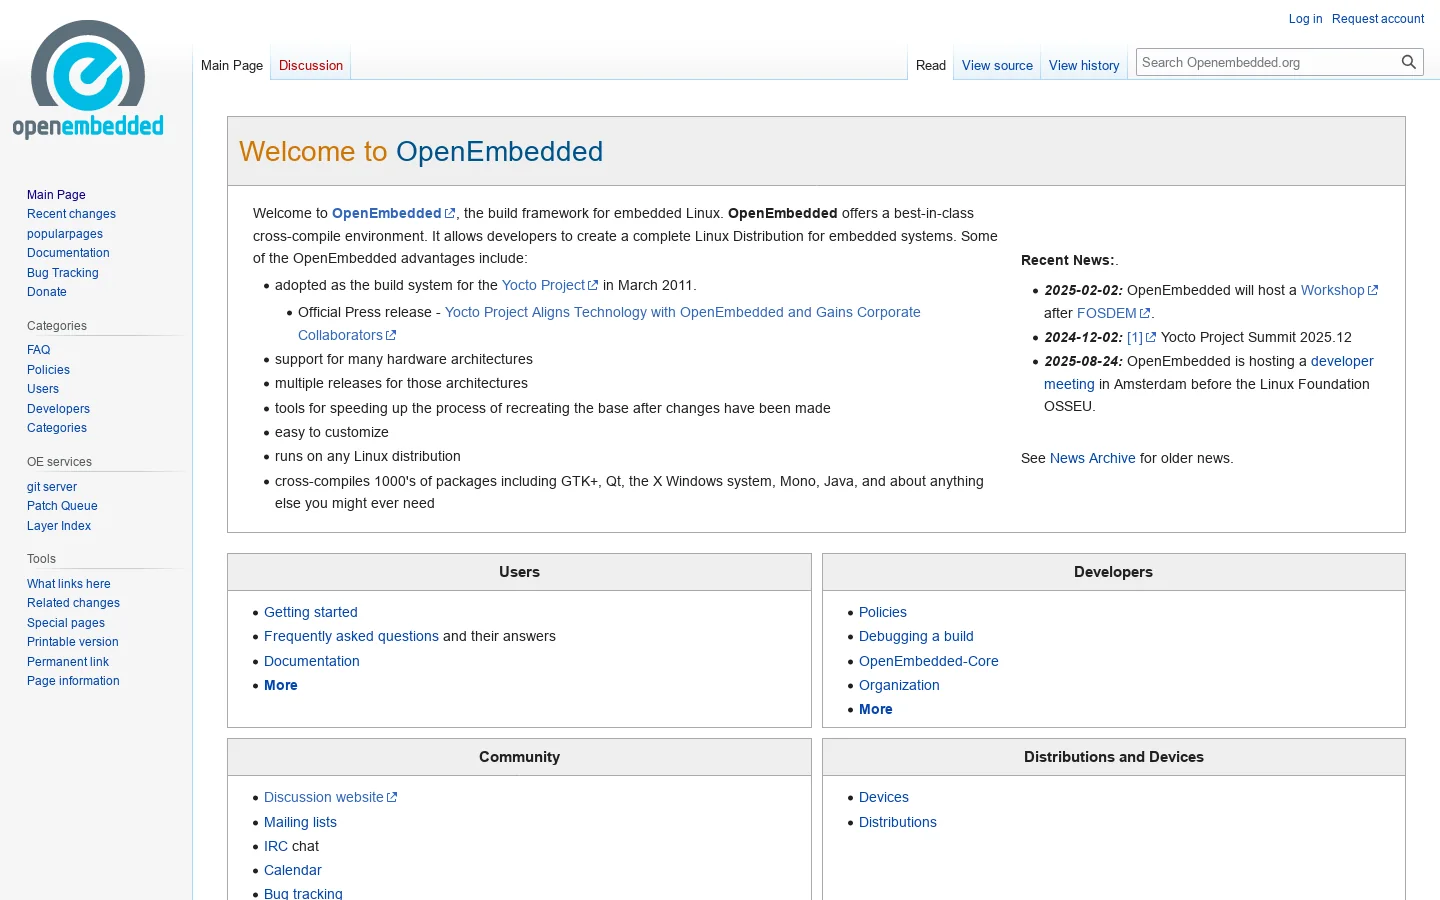Click the [1] reference link
The height and width of the screenshot is (900, 1440).
click(1142, 337)
